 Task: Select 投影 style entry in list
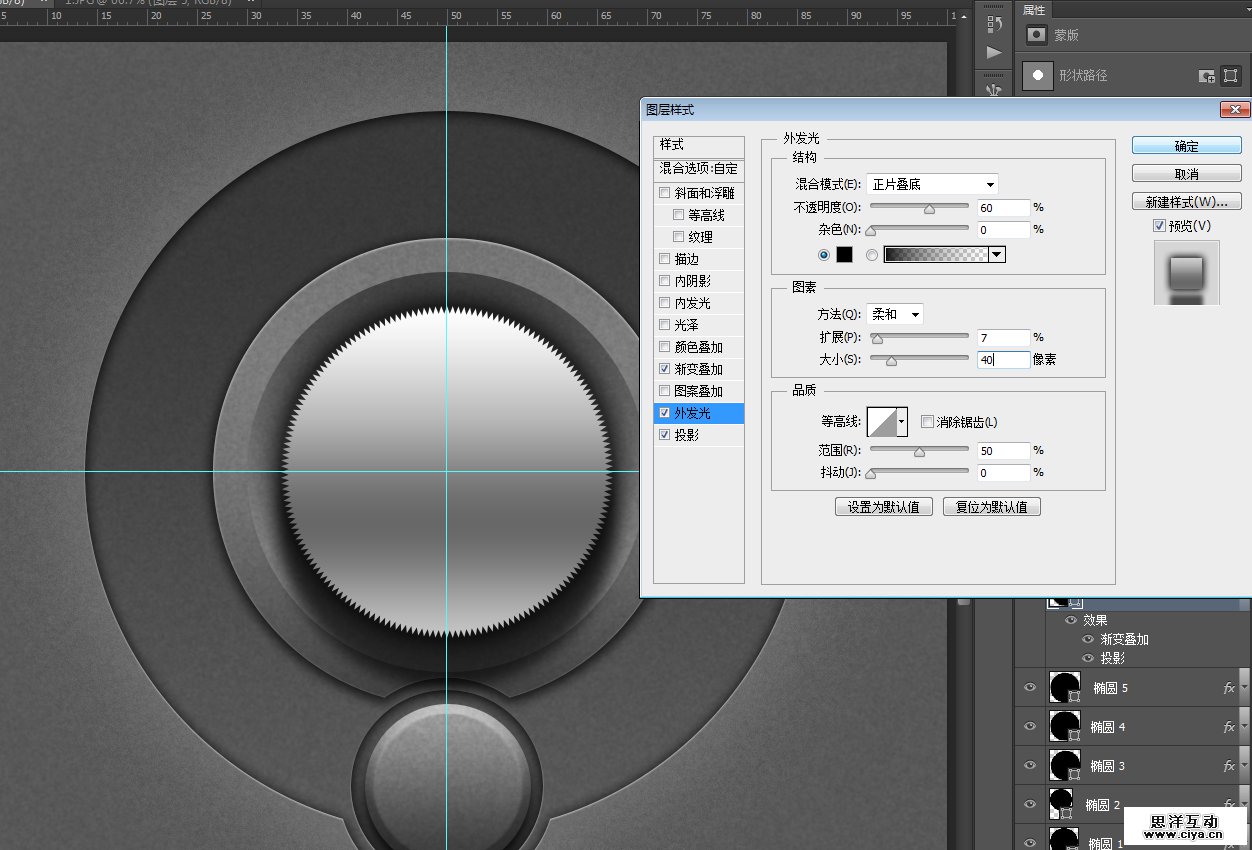686,435
